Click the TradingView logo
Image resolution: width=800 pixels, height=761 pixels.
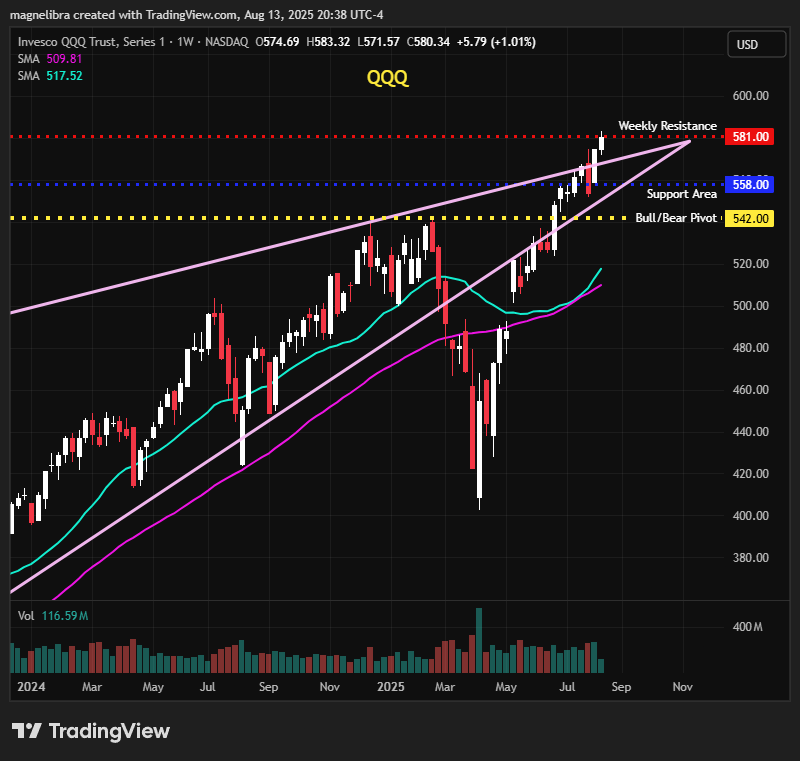91,731
